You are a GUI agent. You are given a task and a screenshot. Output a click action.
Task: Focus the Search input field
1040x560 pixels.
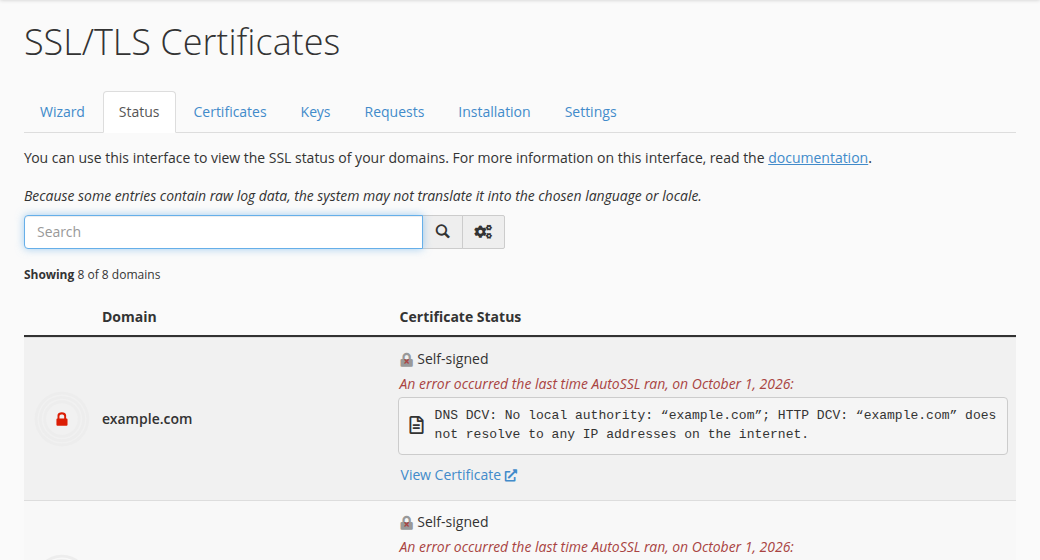[224, 232]
